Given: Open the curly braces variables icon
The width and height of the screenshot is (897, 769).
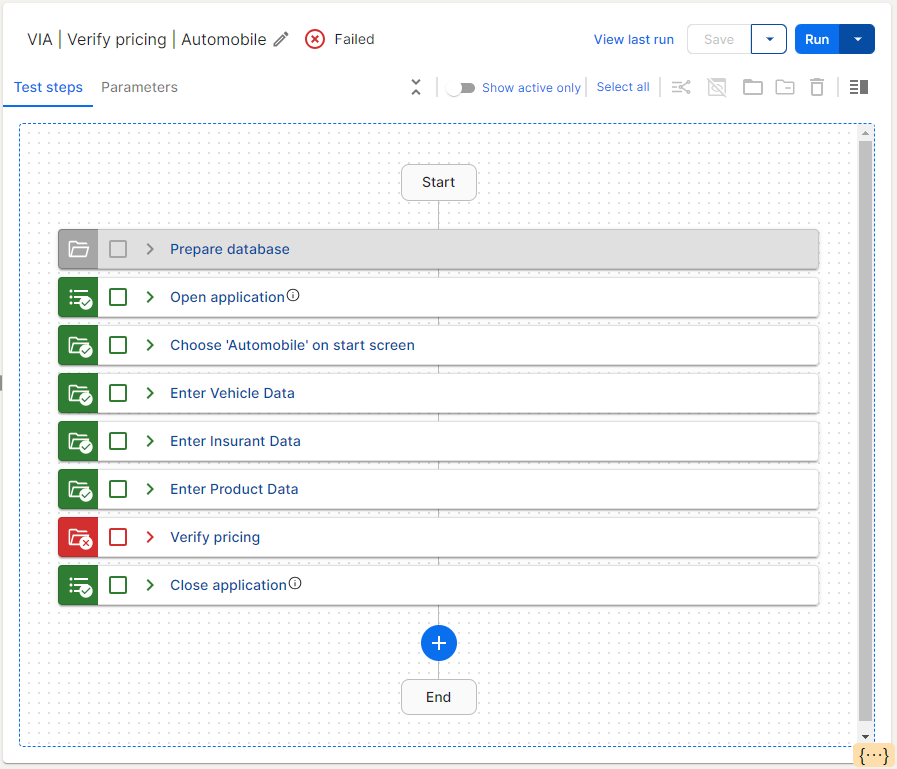Looking at the screenshot, I should click(874, 755).
